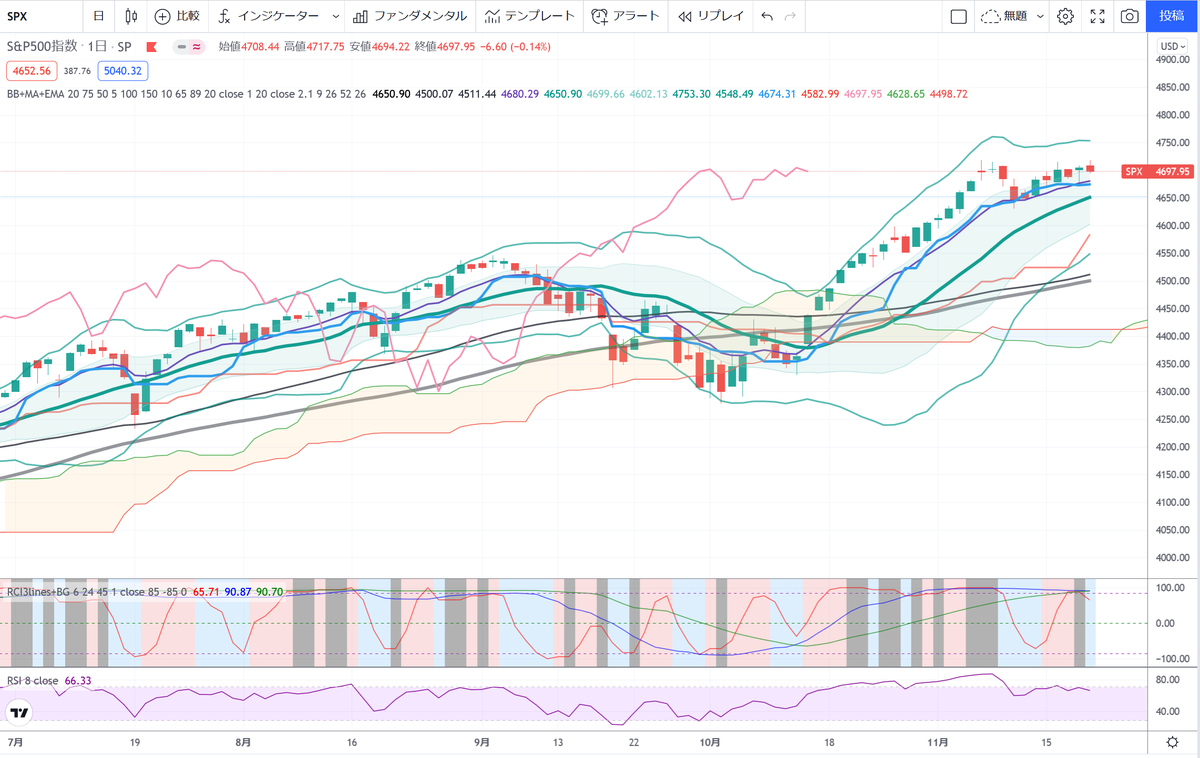The width and height of the screenshot is (1200, 758).
Task: Click the 11月 date label on time axis
Action: point(940,743)
